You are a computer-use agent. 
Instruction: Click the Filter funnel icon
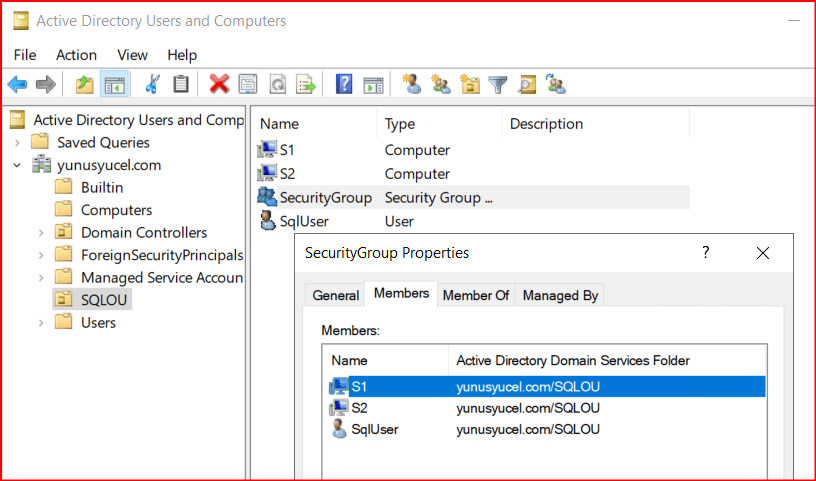coord(498,85)
